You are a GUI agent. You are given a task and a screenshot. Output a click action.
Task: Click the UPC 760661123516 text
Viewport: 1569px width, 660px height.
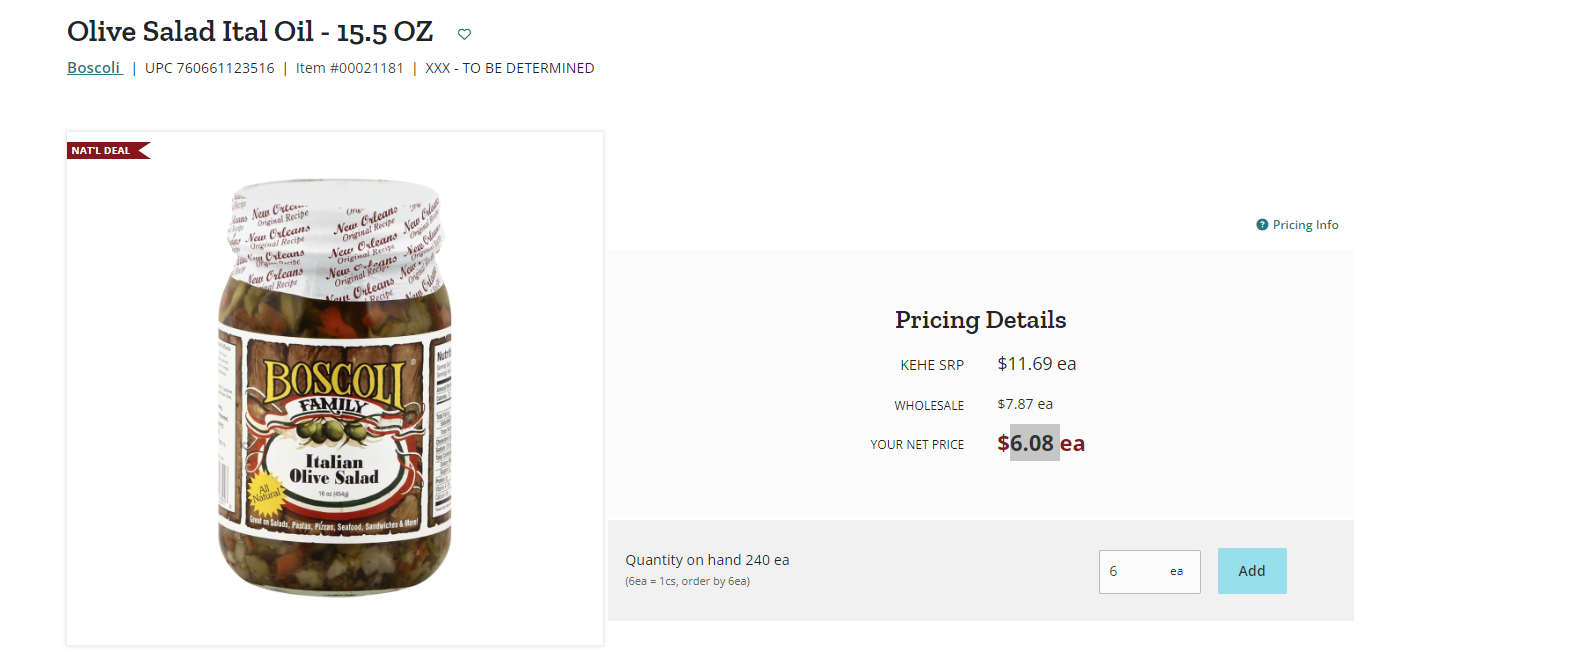tap(210, 68)
